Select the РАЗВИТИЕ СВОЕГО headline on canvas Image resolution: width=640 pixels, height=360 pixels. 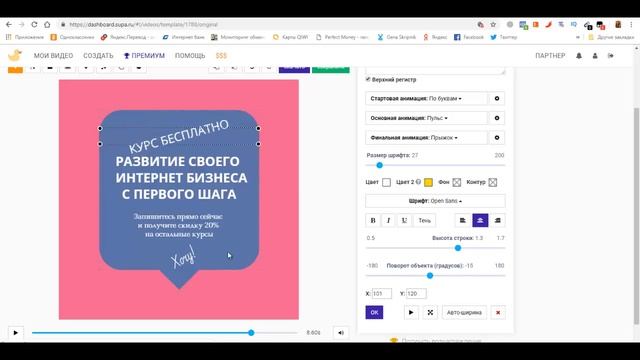pyautogui.click(x=181, y=178)
